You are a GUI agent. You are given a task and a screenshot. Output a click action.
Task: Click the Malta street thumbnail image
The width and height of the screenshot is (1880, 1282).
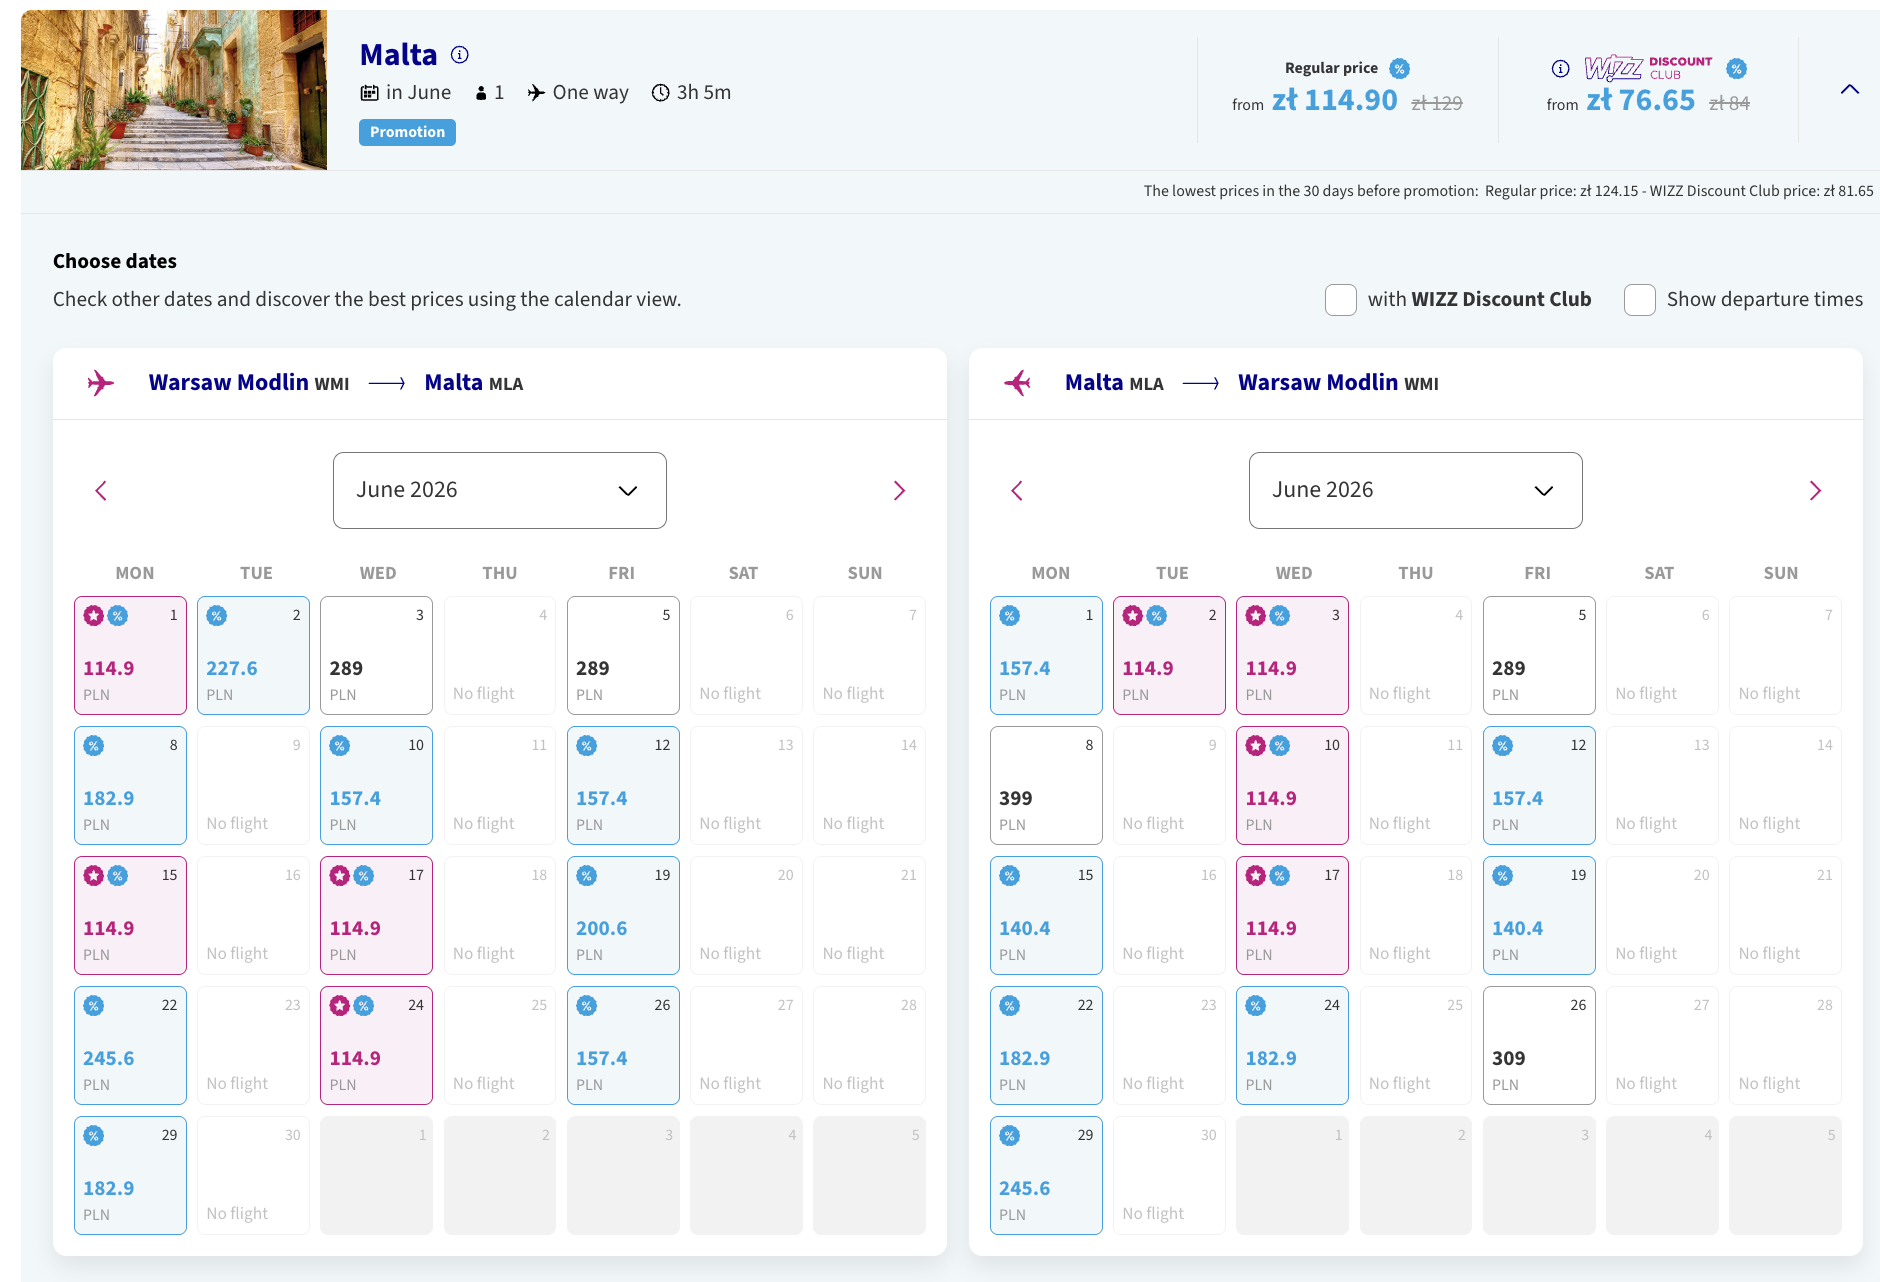174,90
